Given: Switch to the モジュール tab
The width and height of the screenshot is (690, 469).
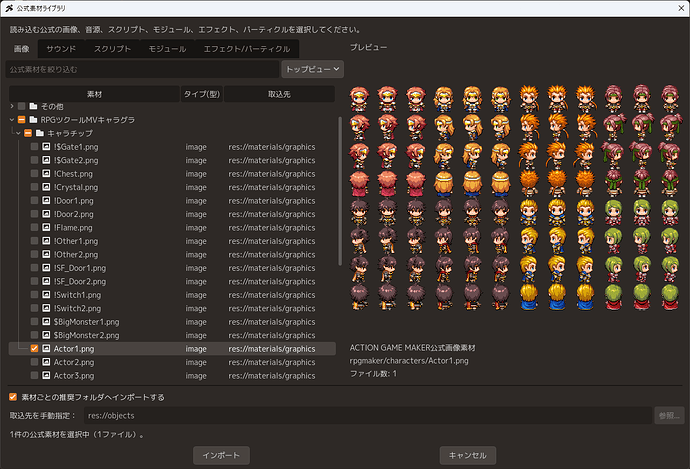Looking at the screenshot, I should click(x=167, y=49).
